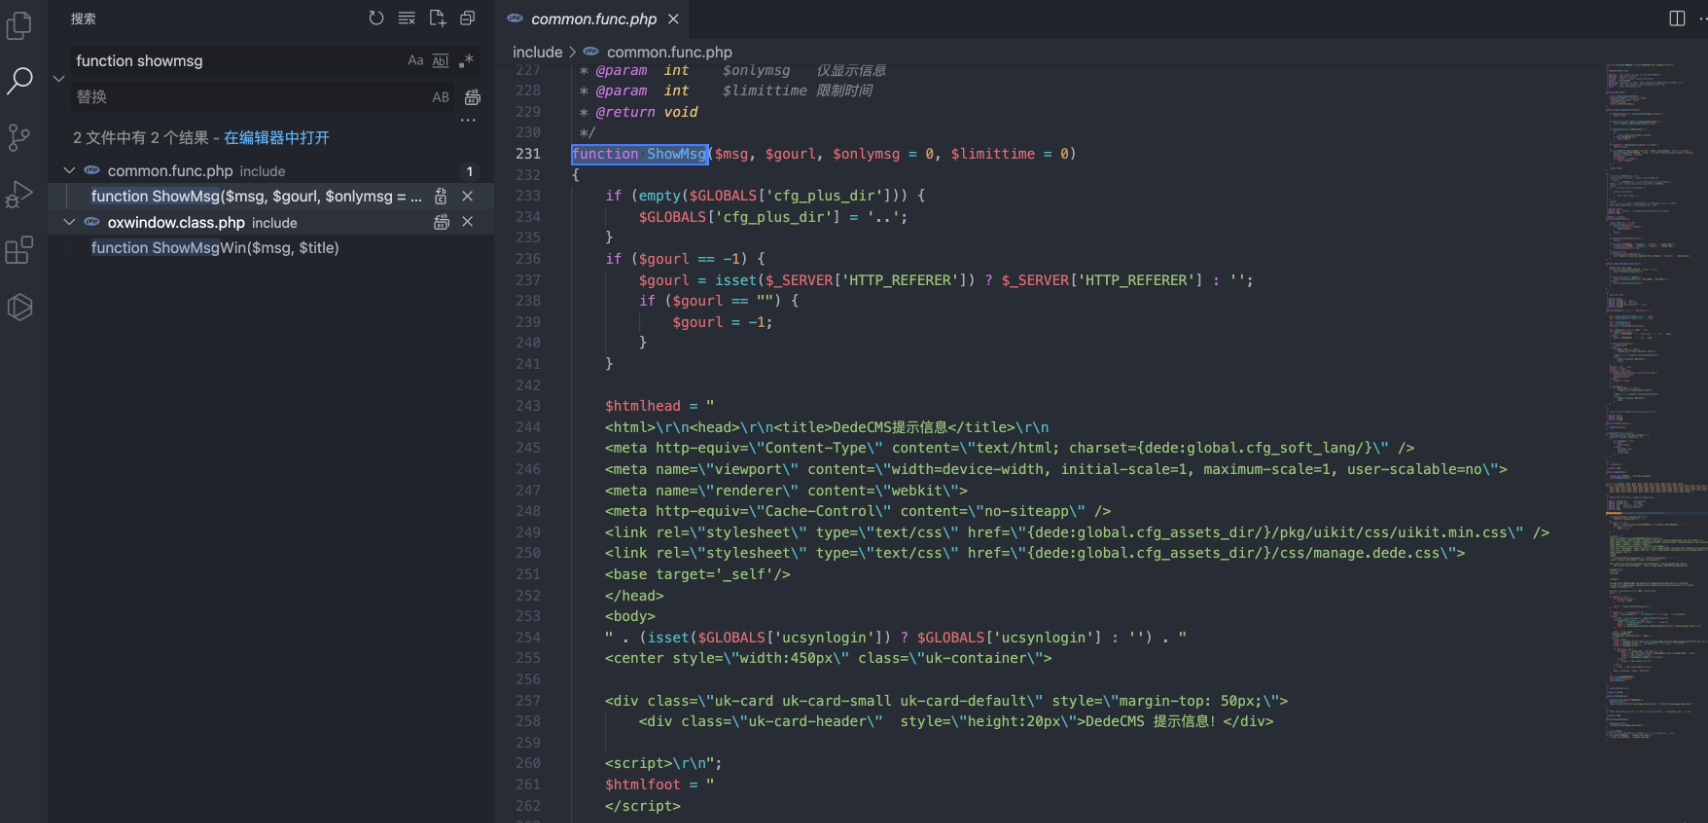Collapse common.func.php search results

point(69,171)
